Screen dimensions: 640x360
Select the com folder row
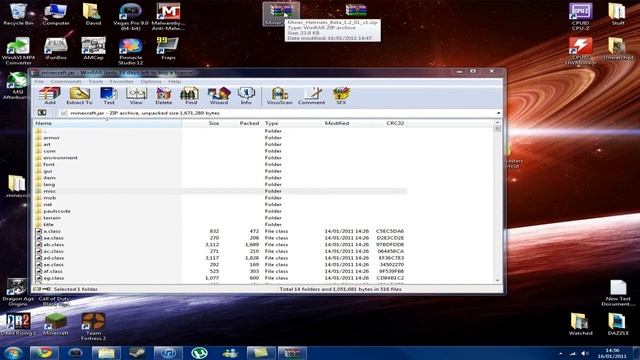[x=220, y=151]
